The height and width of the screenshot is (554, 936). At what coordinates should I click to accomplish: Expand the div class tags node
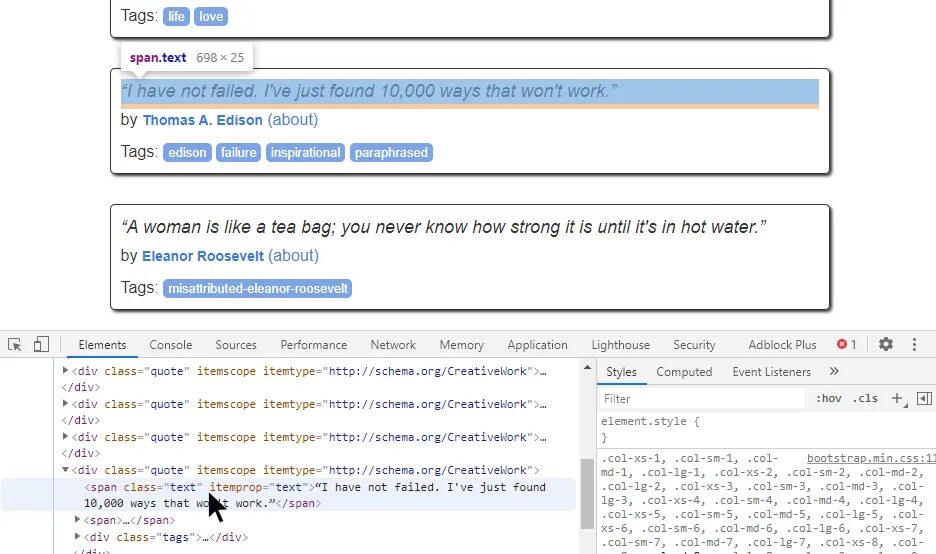pos(77,536)
